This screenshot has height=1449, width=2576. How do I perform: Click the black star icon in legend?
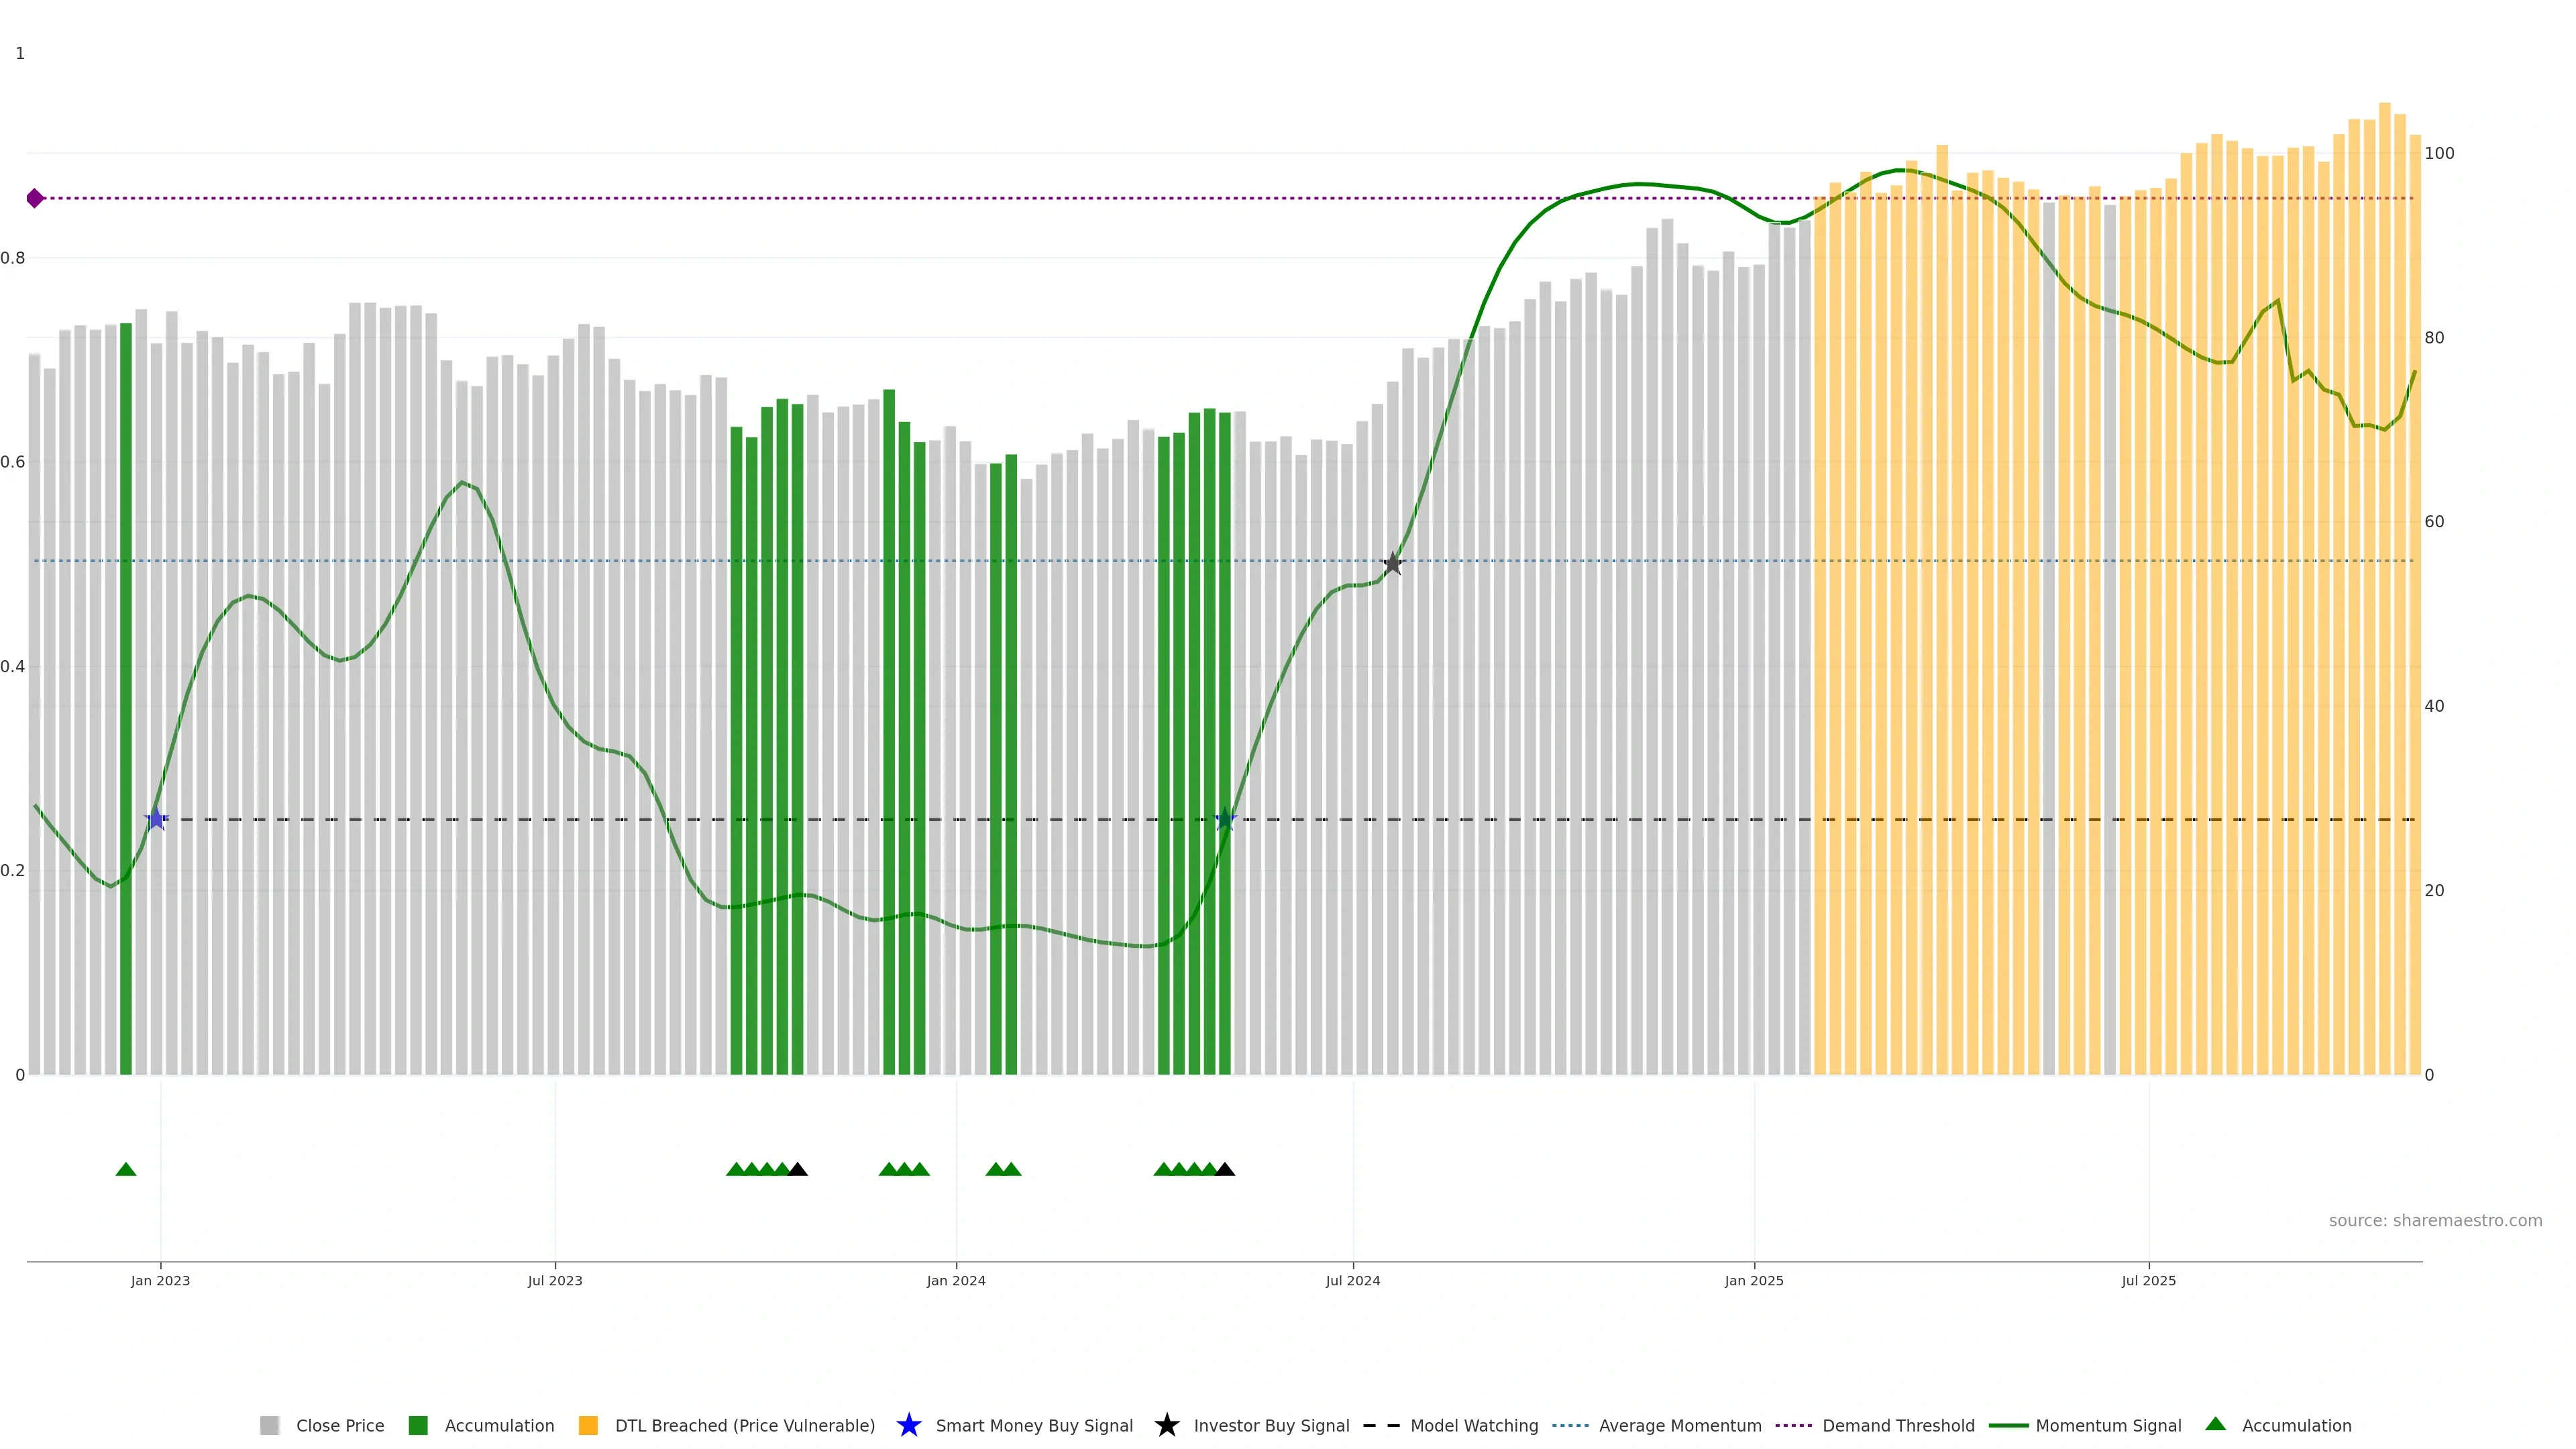1166,1425
